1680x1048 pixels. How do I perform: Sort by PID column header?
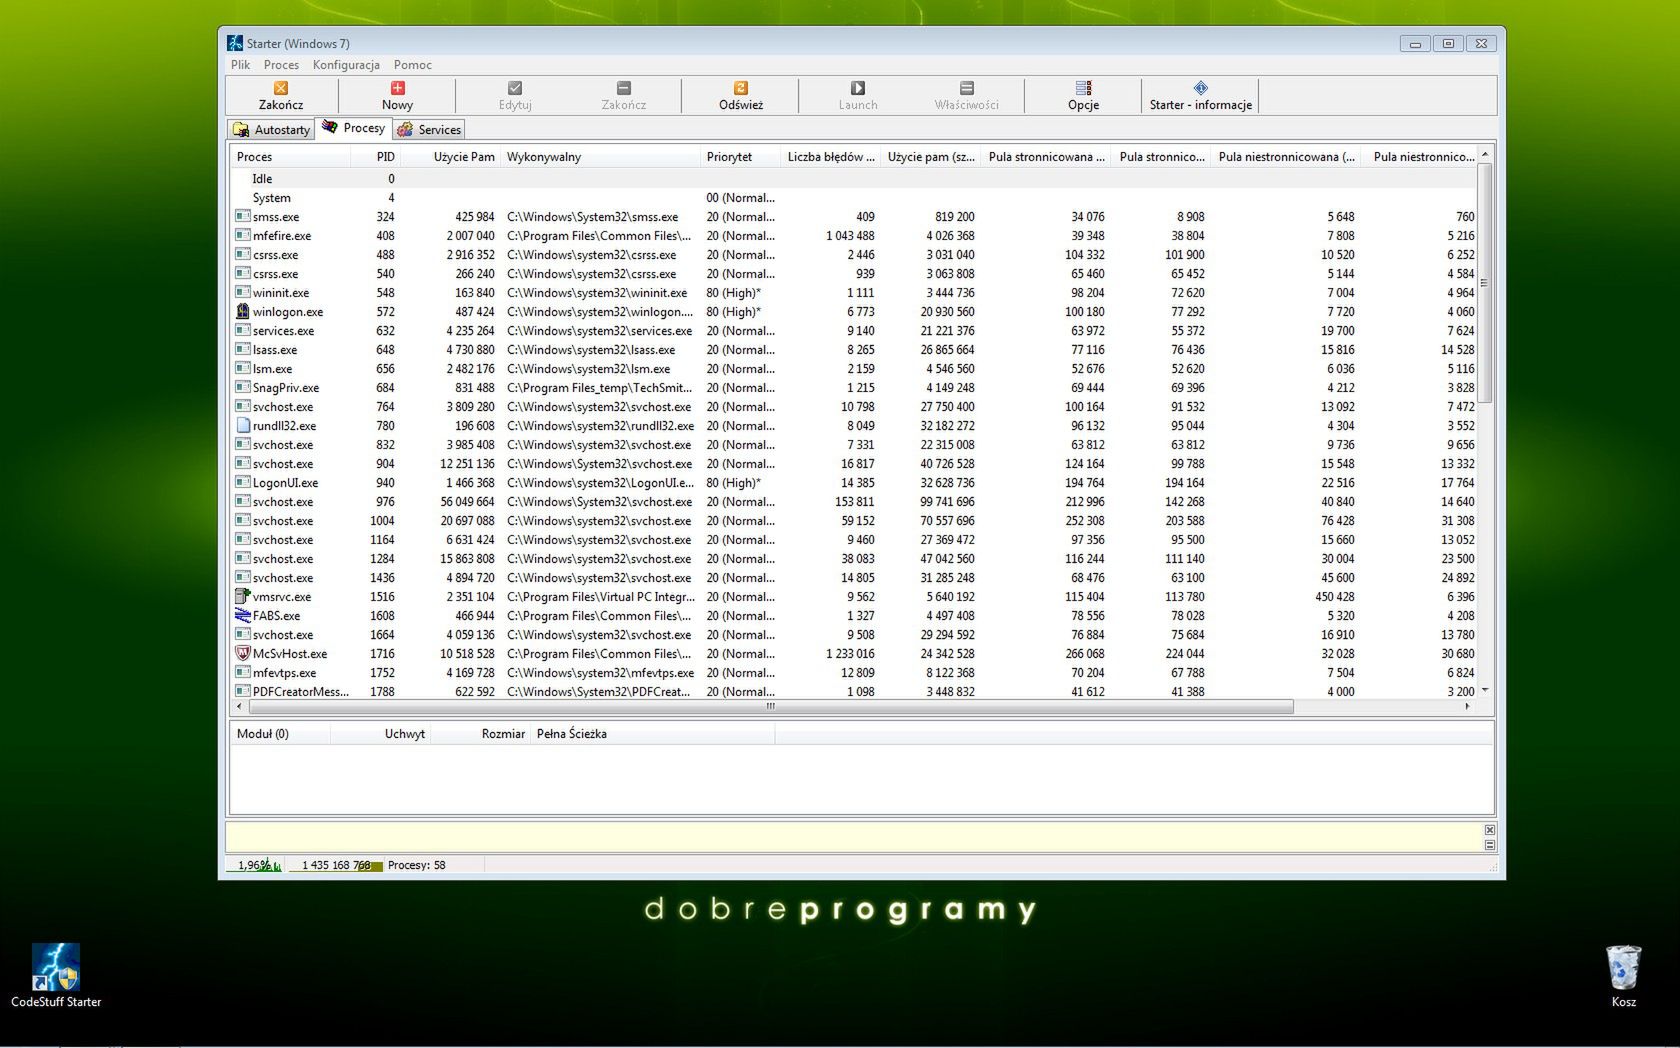pos(375,157)
